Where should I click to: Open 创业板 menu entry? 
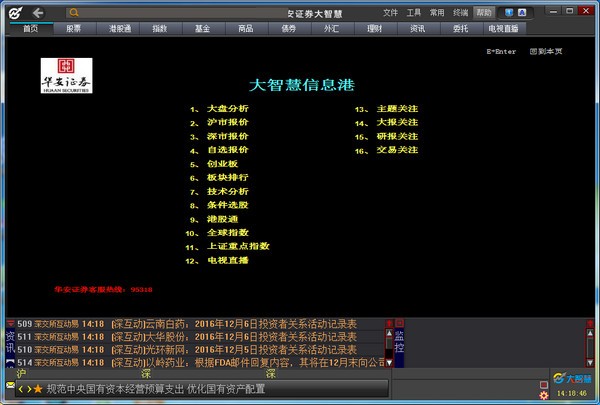point(222,164)
